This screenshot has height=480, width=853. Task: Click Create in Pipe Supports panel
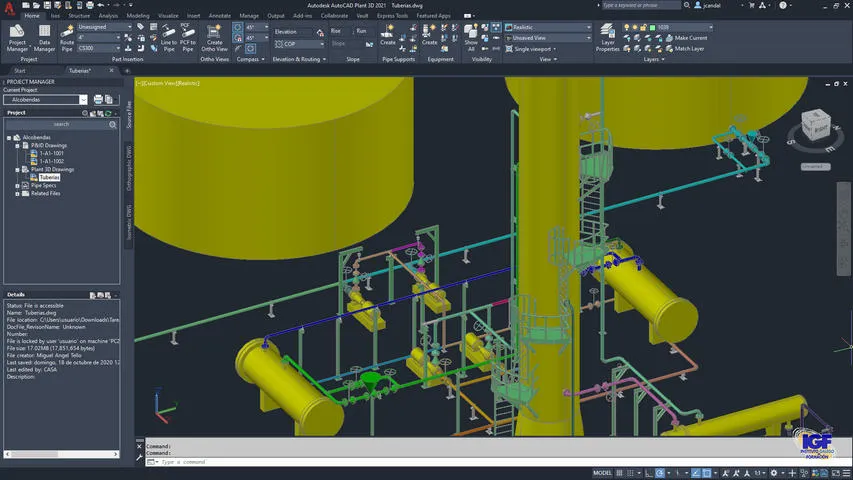(x=388, y=35)
